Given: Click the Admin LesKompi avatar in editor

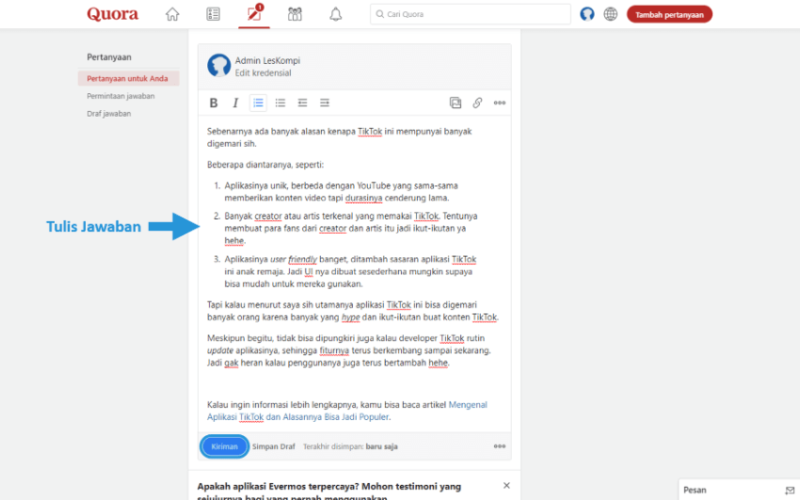Looking at the screenshot, I should point(219,66).
